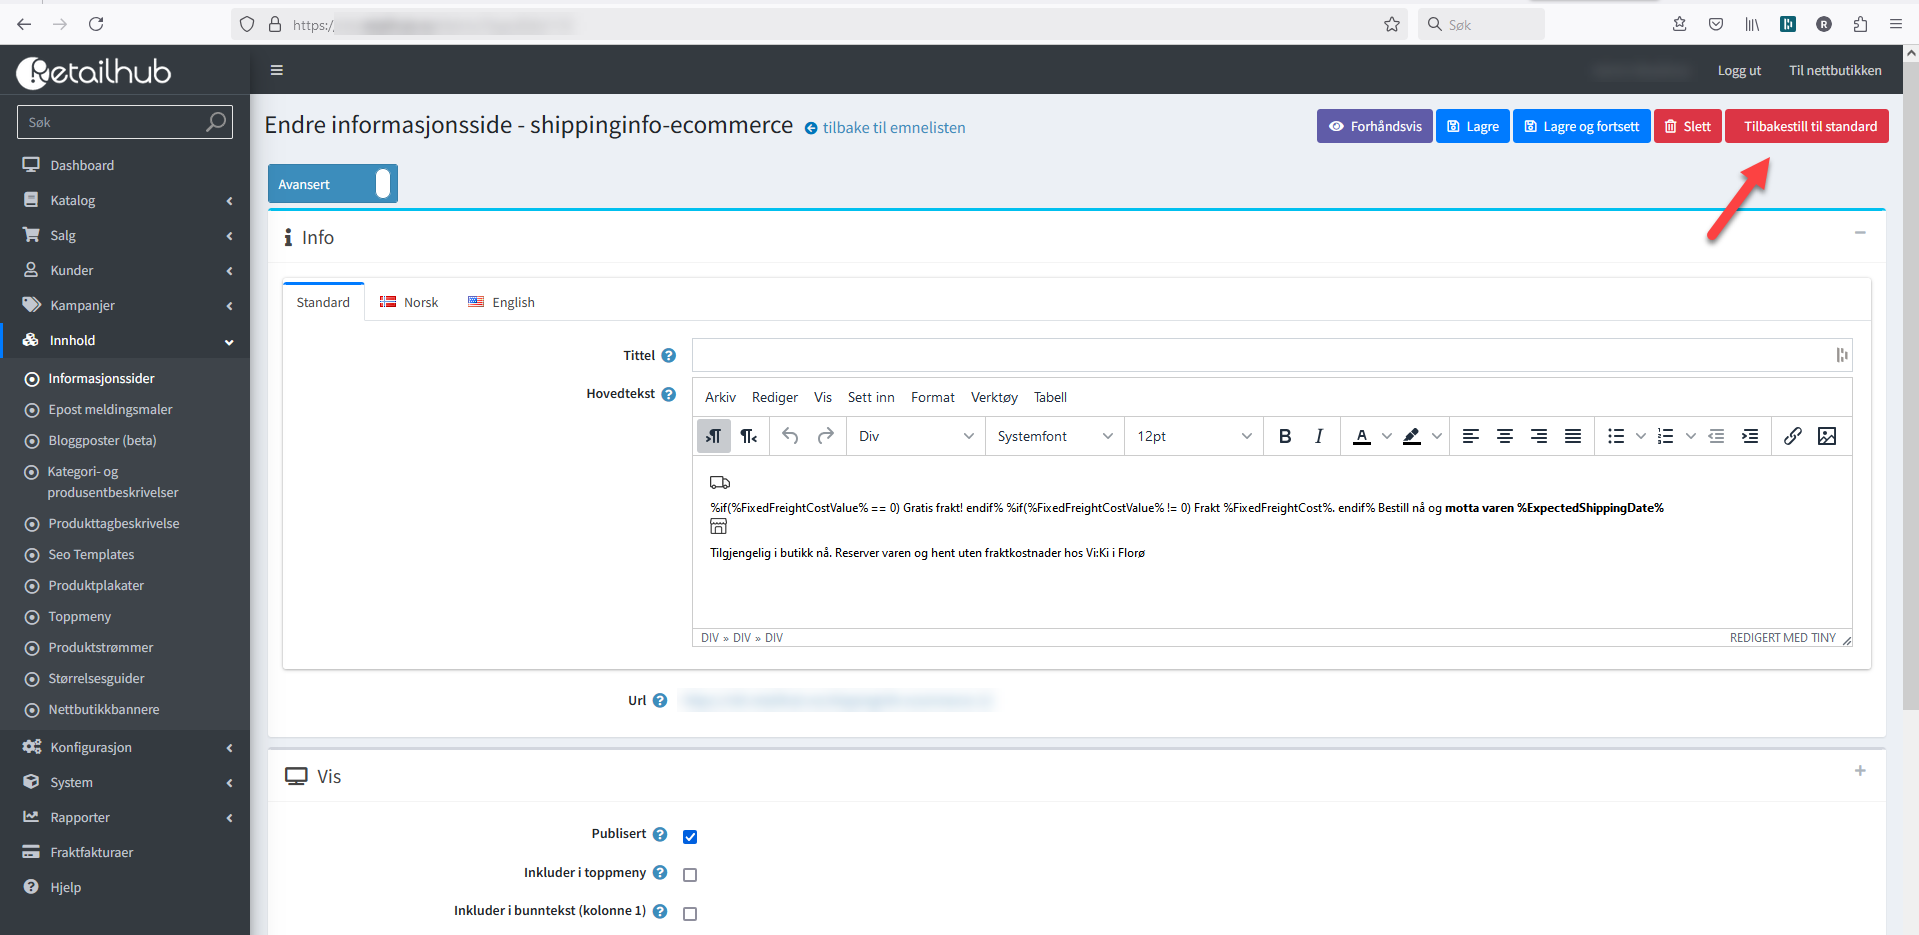Click the insert image icon
The image size is (1919, 935).
(1827, 436)
